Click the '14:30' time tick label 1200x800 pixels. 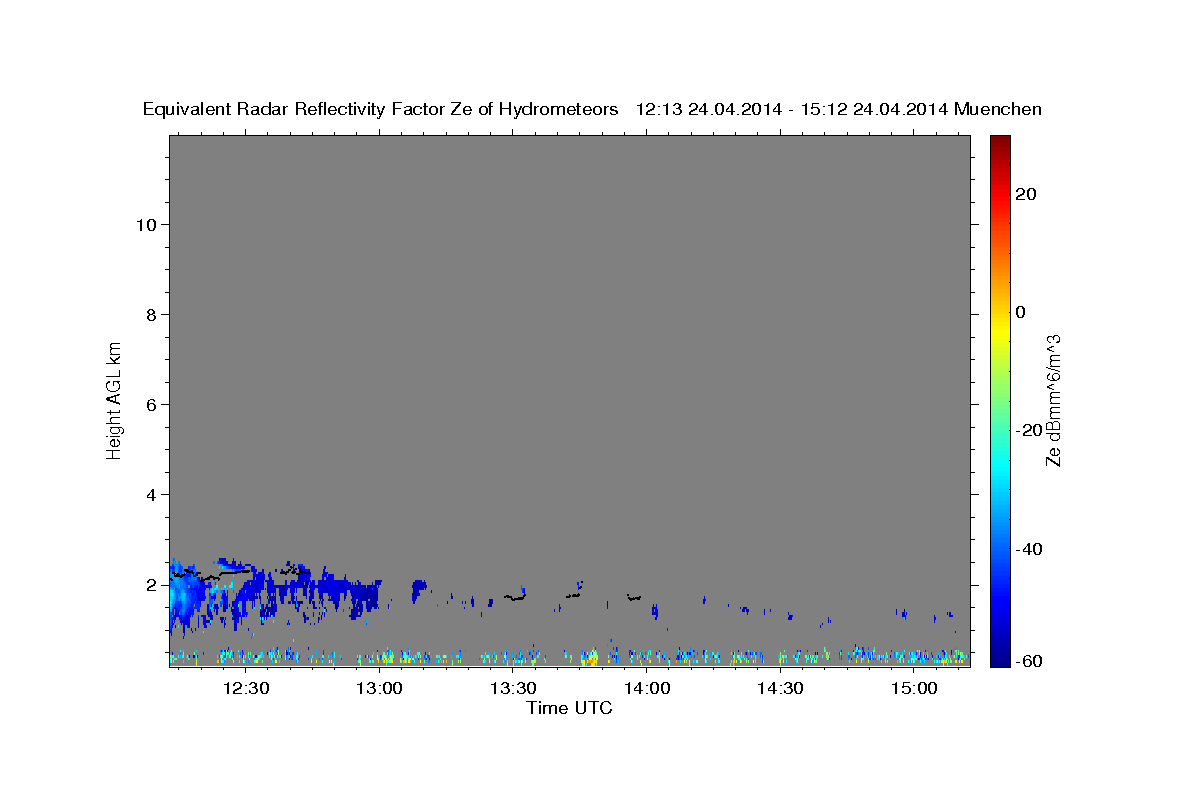pos(780,688)
